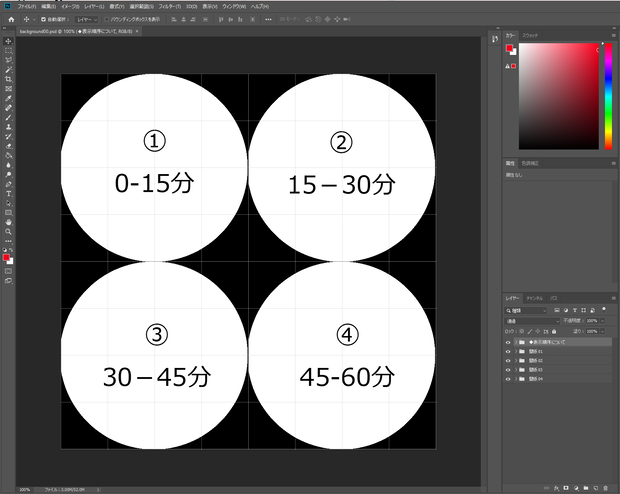
Task: Select the Crop tool in toolbar
Action: click(x=8, y=79)
